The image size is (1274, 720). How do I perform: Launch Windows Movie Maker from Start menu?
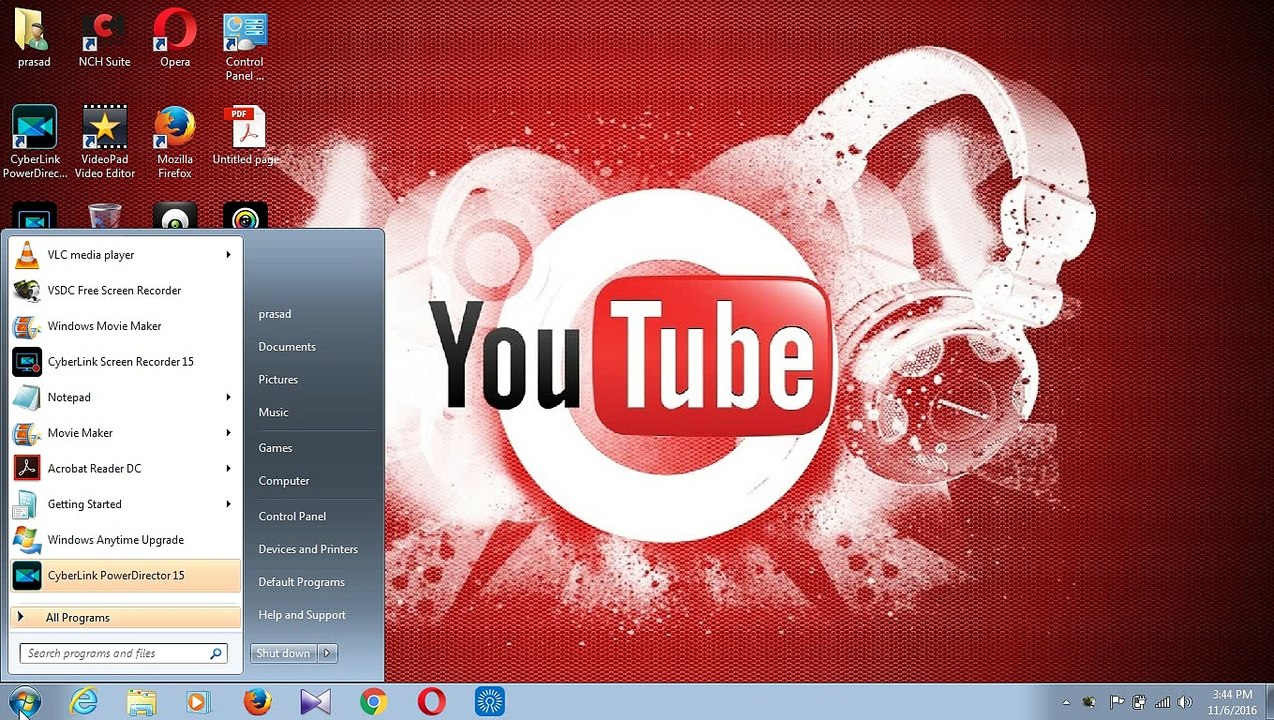pos(125,326)
